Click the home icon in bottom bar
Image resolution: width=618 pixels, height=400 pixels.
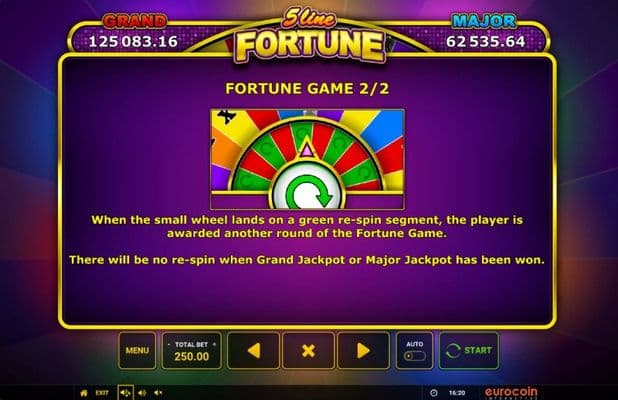click(84, 393)
